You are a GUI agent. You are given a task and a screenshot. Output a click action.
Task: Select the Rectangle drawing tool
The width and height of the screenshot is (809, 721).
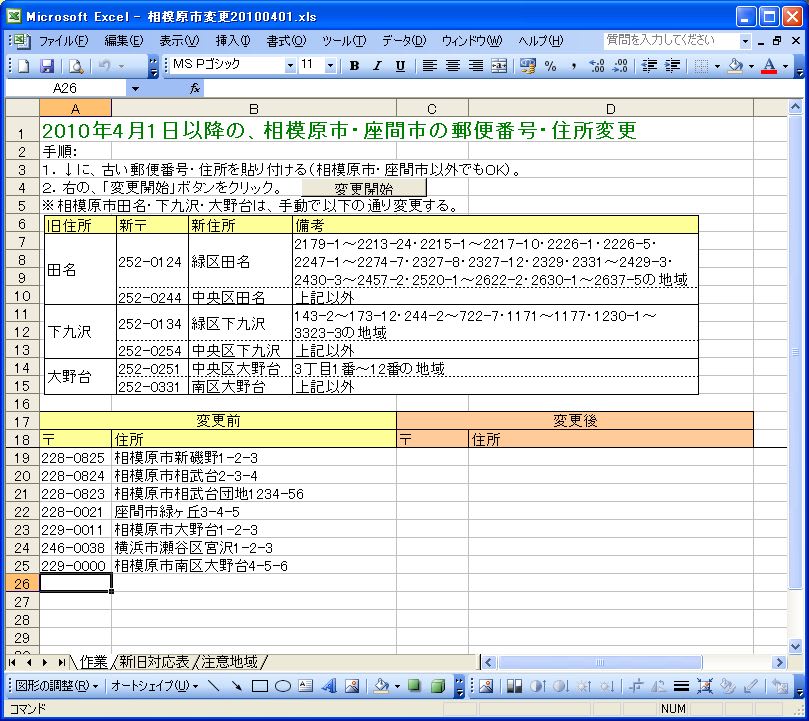pyautogui.click(x=260, y=686)
